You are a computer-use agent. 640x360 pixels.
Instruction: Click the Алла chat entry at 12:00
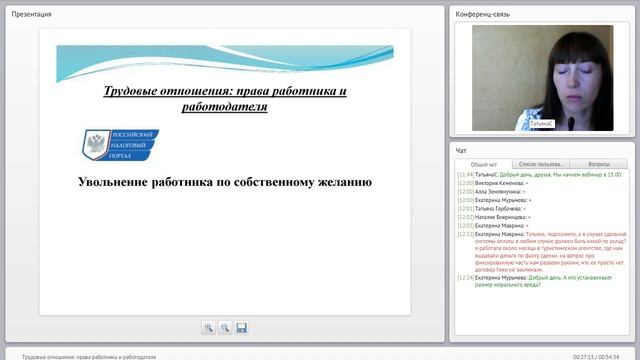coord(491,191)
